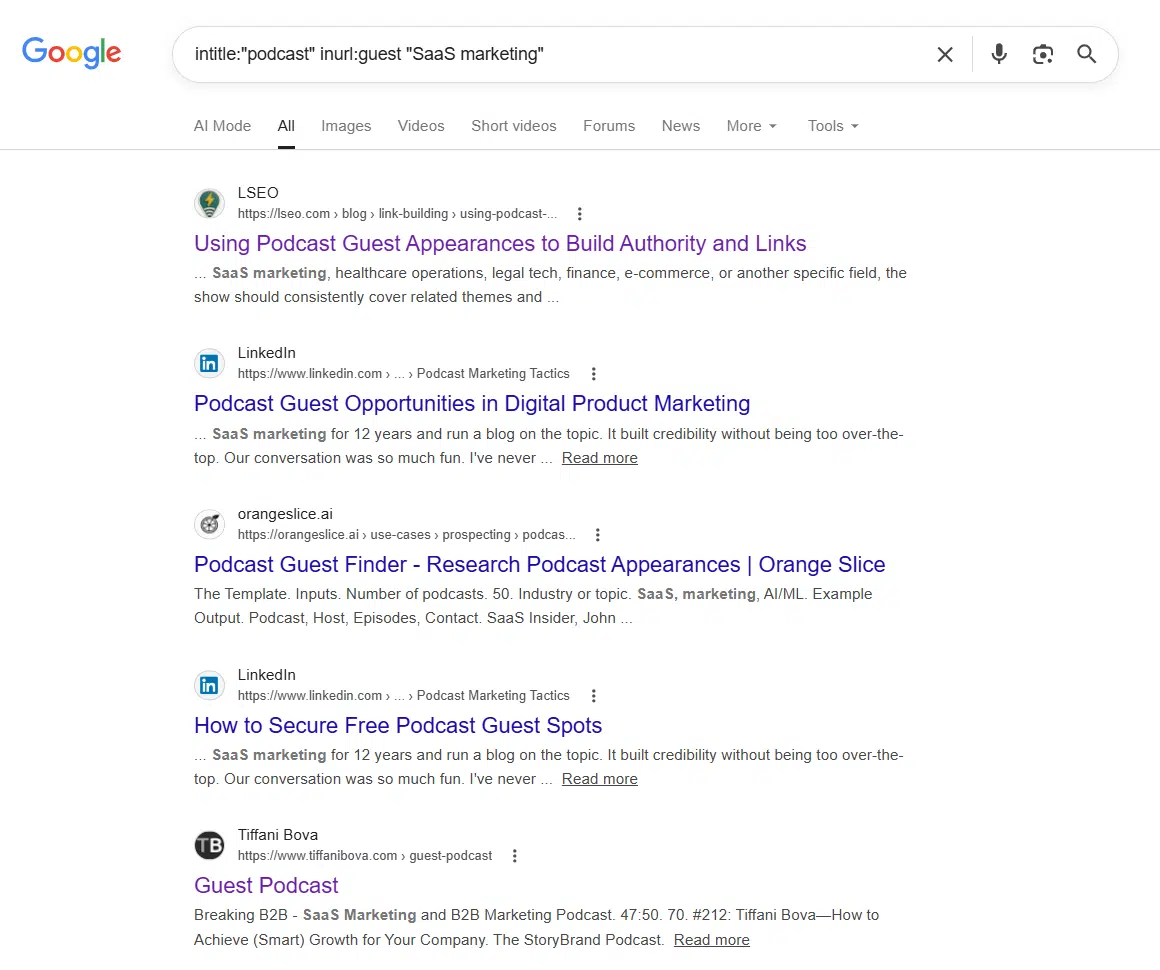Open more options for orangeslice.ai result
Viewport: 1160px width, 970px height.
(598, 535)
